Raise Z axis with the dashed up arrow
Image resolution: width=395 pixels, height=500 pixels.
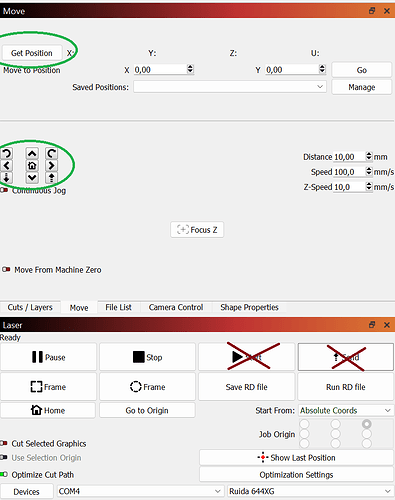tap(51, 177)
